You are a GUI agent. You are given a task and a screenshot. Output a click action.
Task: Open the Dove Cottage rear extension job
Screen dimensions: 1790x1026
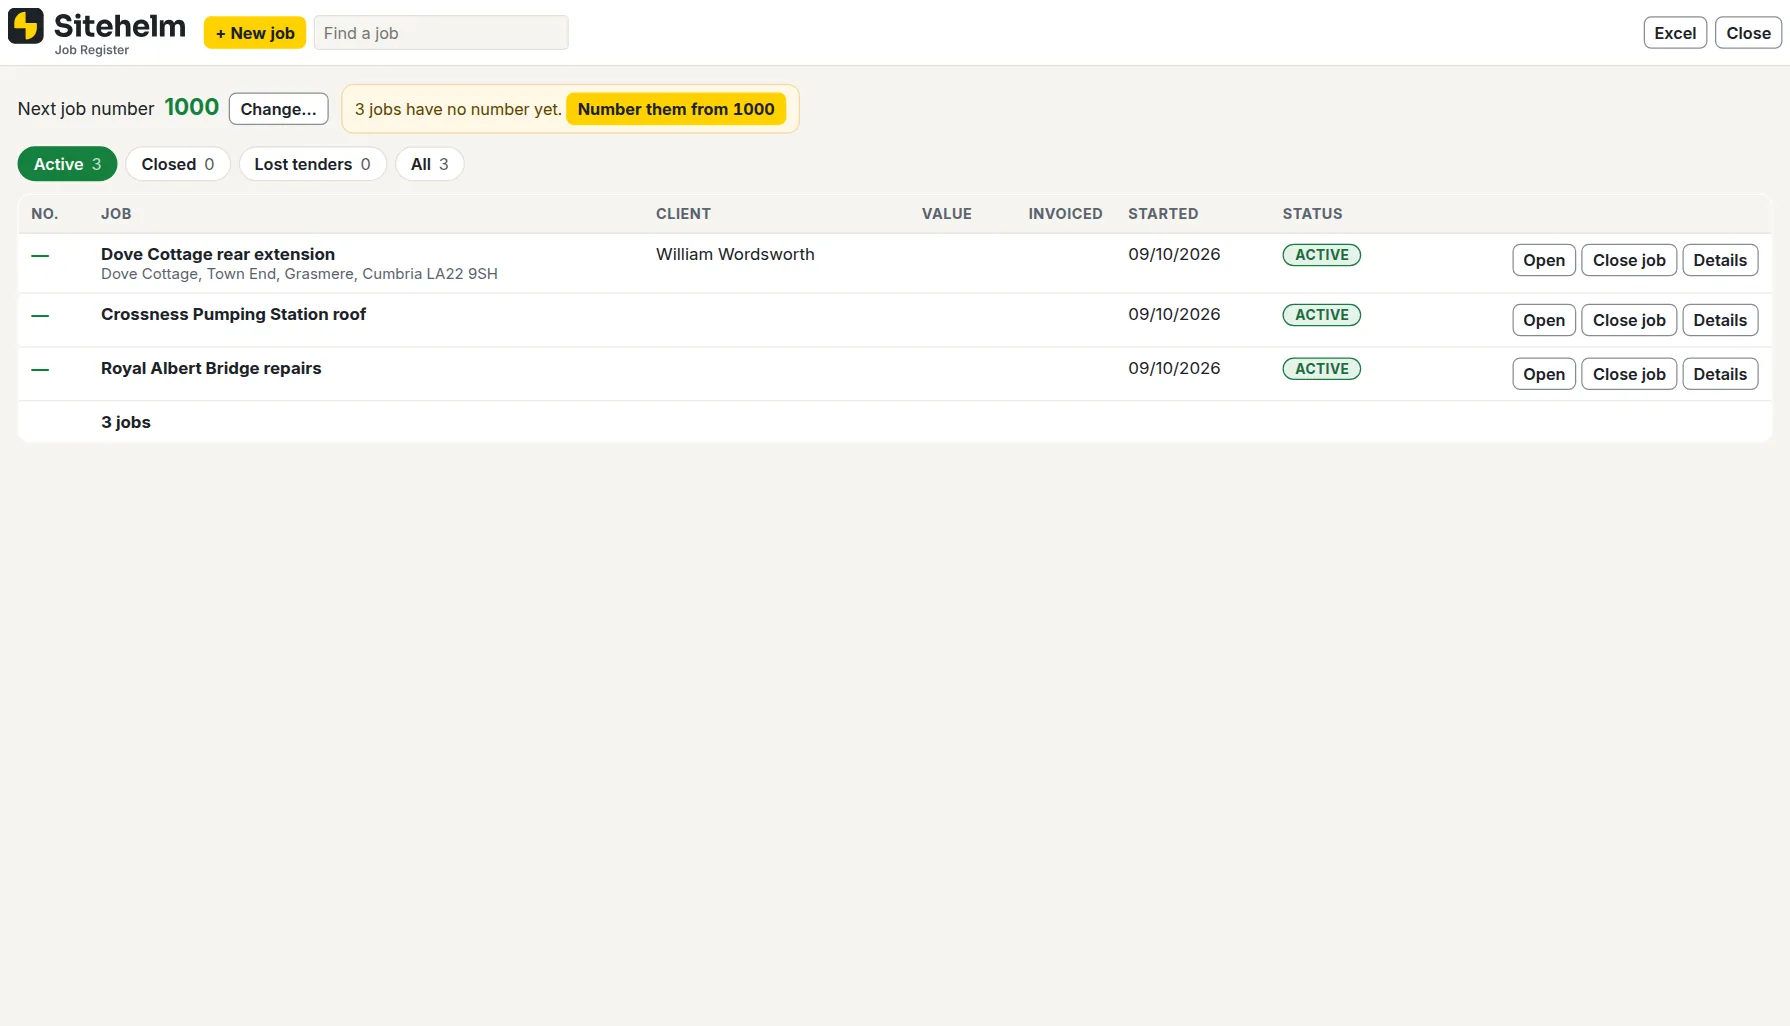point(1544,260)
